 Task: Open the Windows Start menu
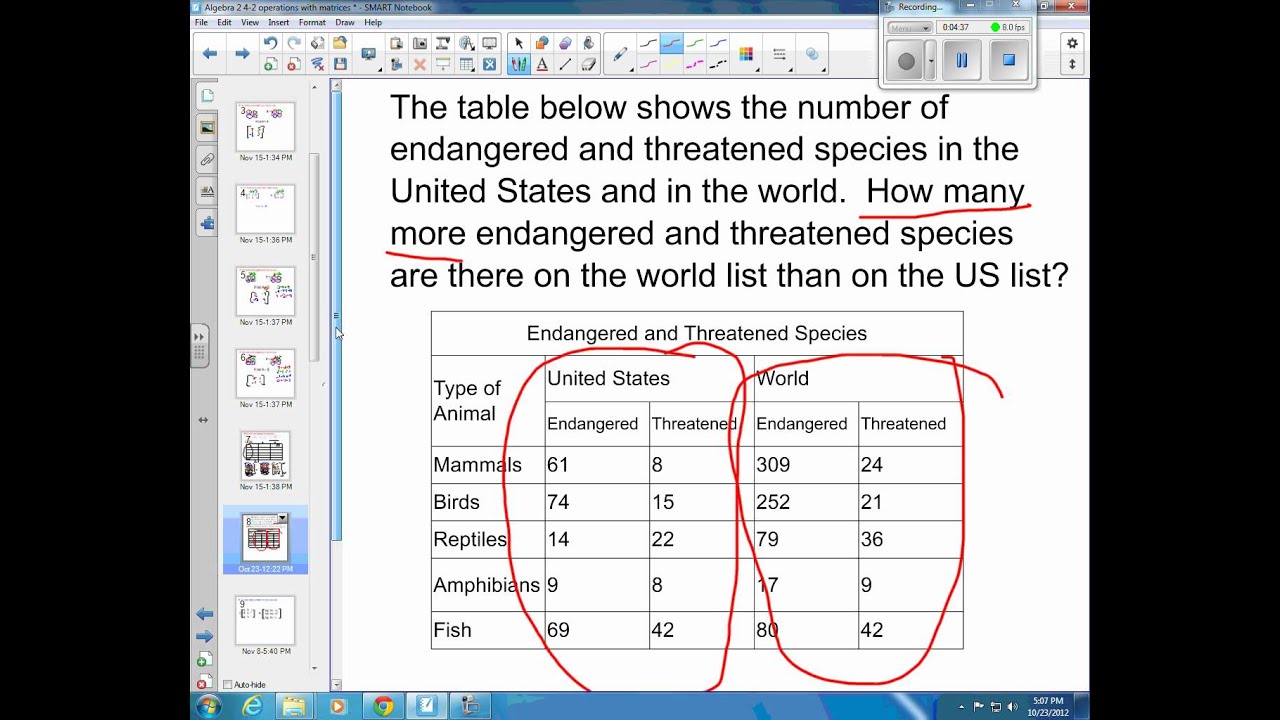click(208, 706)
